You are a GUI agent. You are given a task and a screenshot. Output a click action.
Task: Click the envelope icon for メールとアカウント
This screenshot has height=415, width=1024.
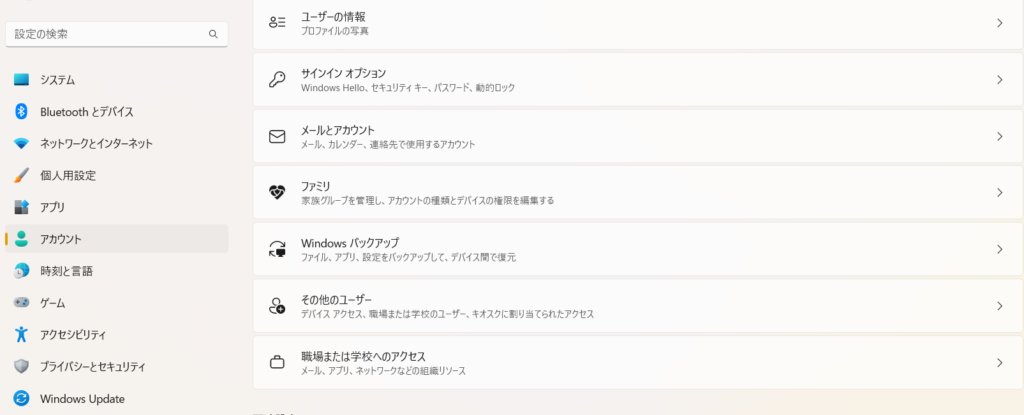click(277, 137)
